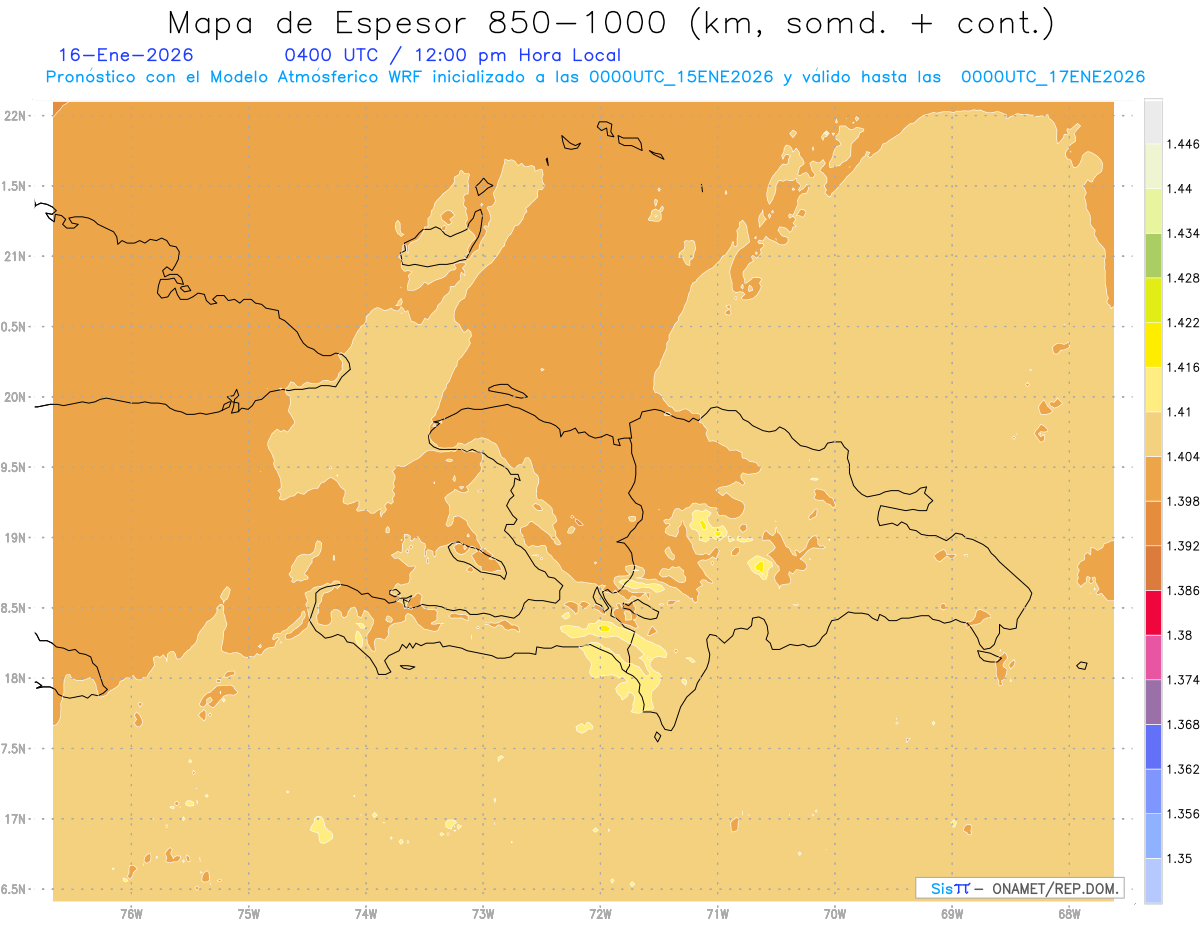Click the '18N' latitude label

(17, 679)
